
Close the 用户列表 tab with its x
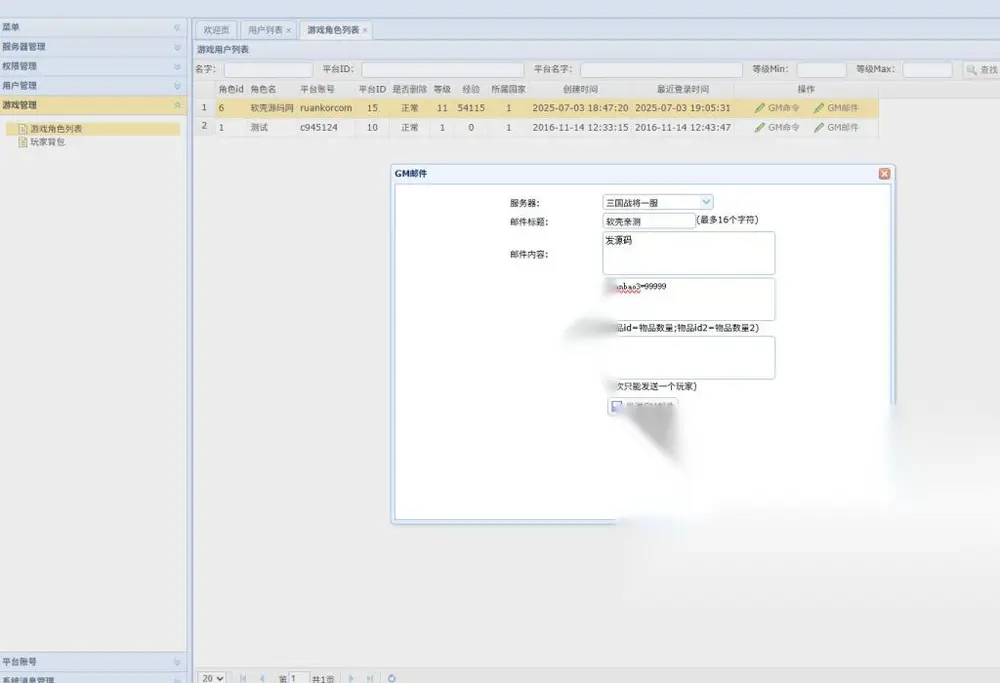click(x=288, y=31)
